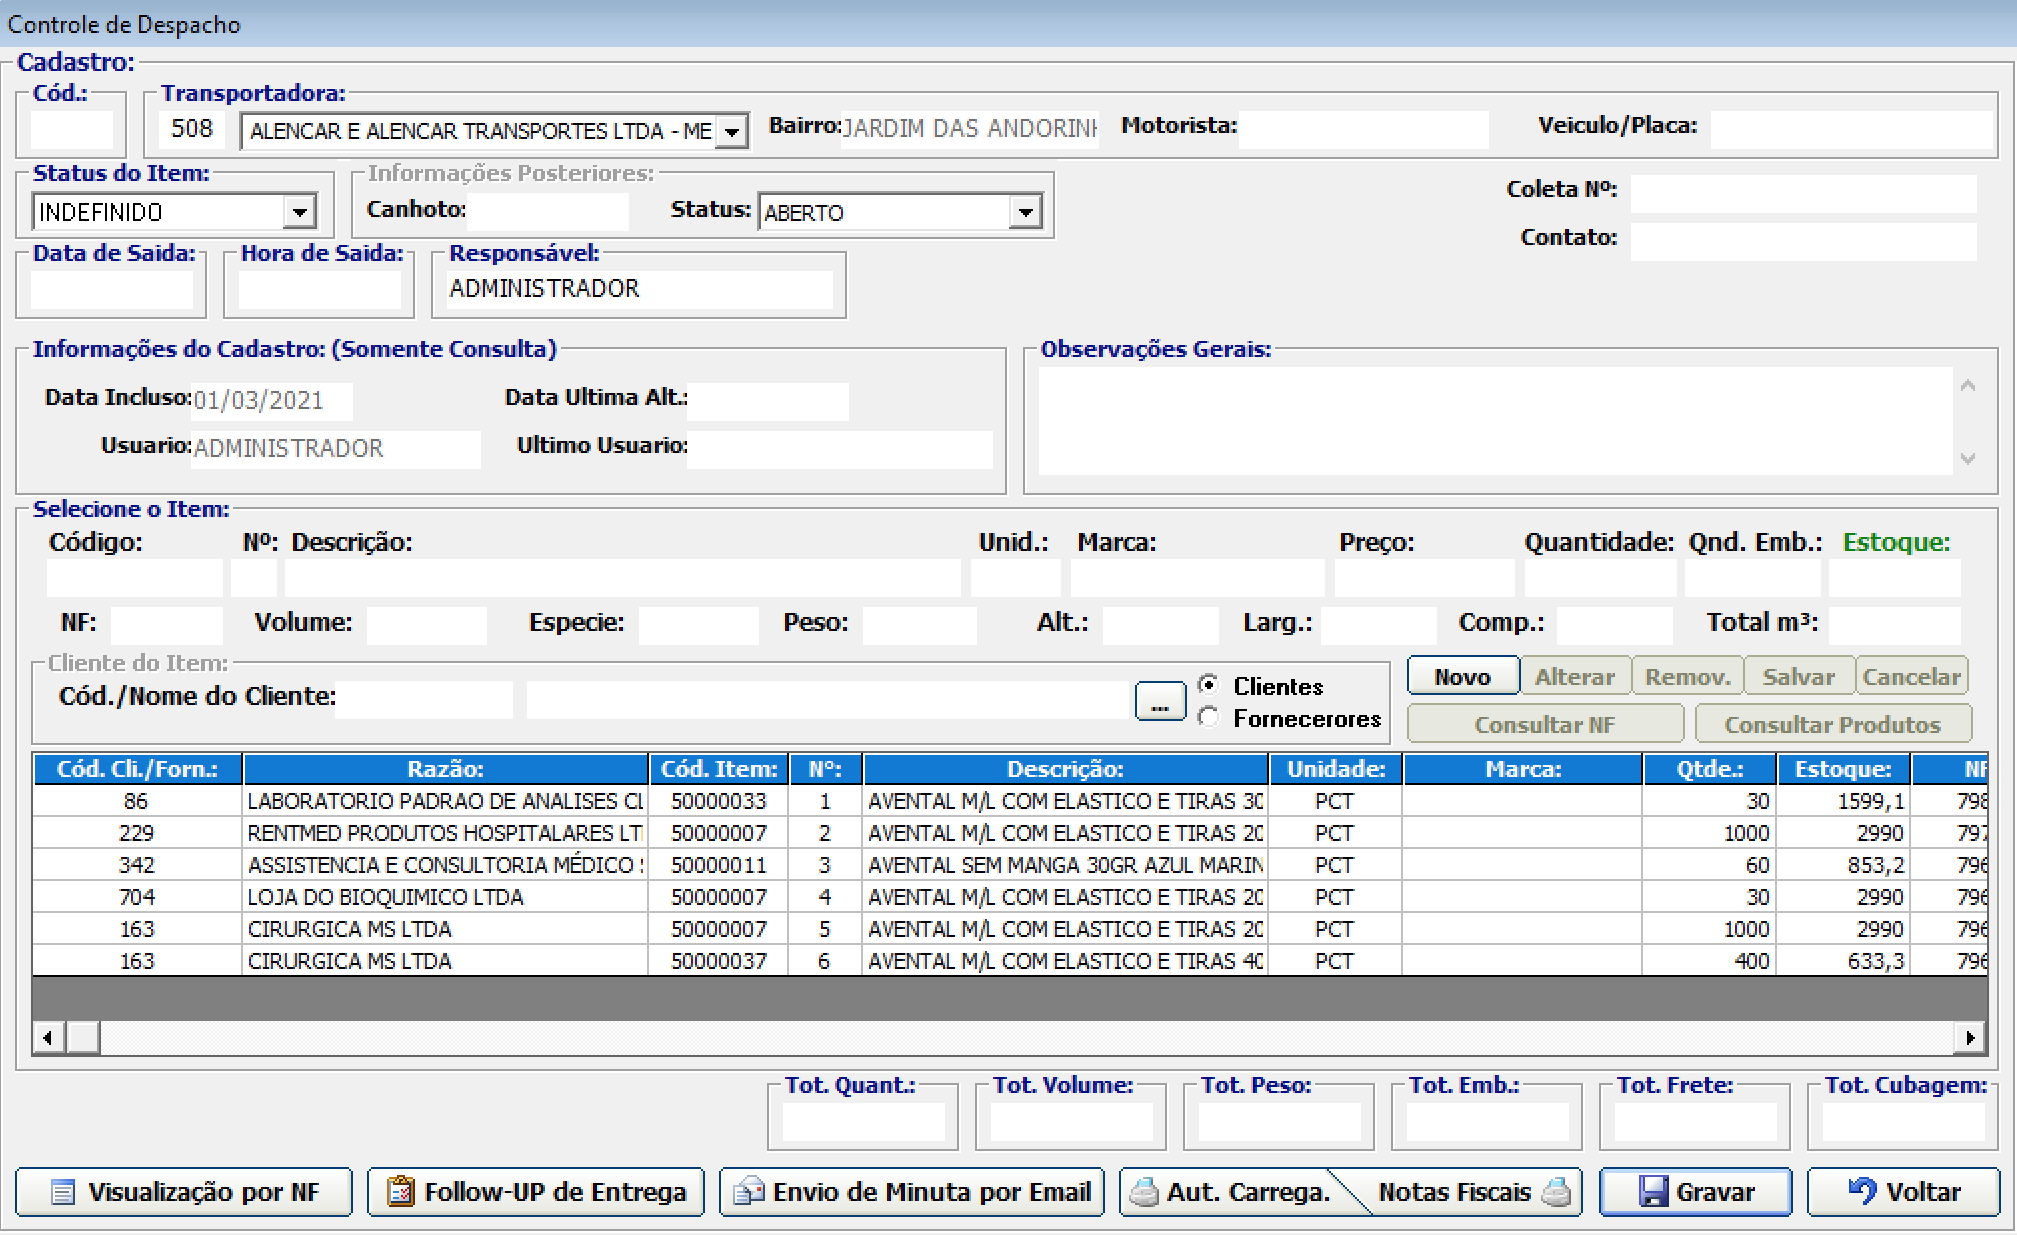The height and width of the screenshot is (1235, 2017).
Task: Click the Gravar floppy disk icon
Action: click(1654, 1192)
